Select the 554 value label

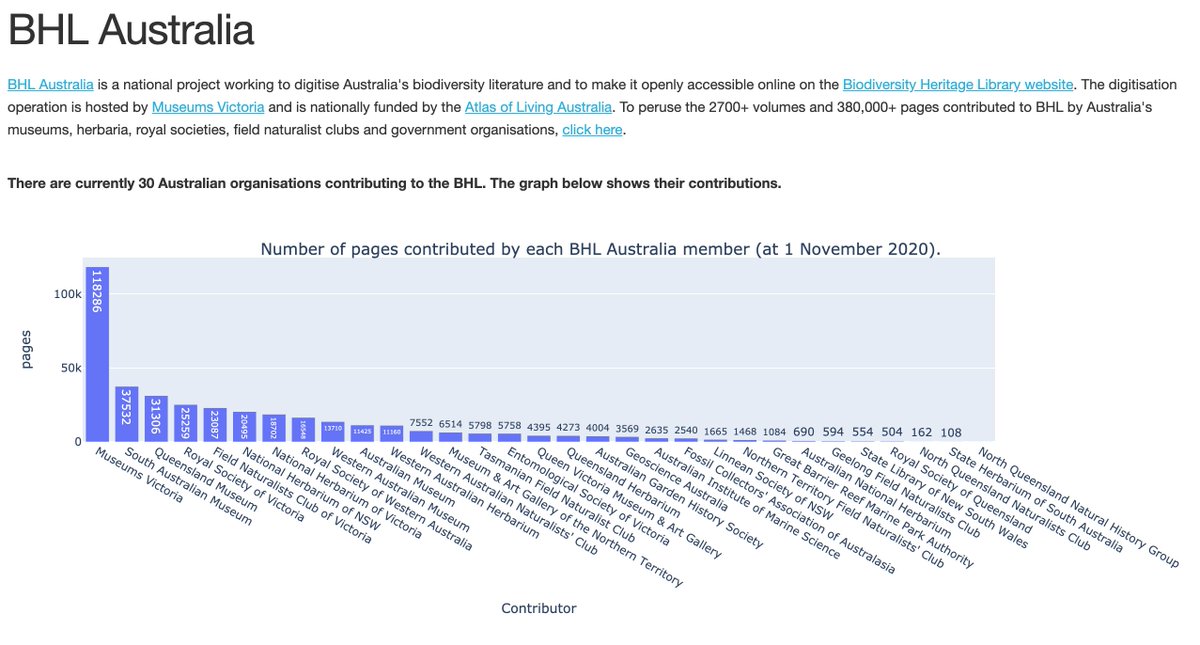pos(864,432)
